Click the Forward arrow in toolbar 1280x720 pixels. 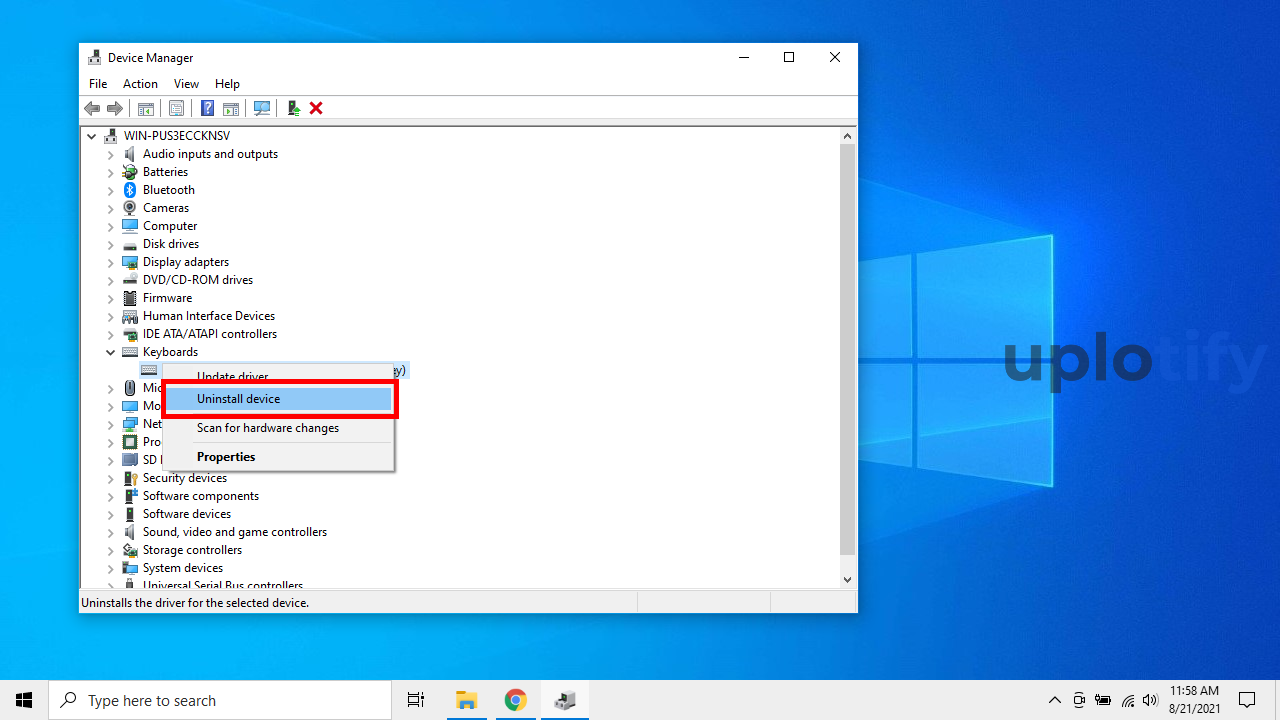coord(115,108)
